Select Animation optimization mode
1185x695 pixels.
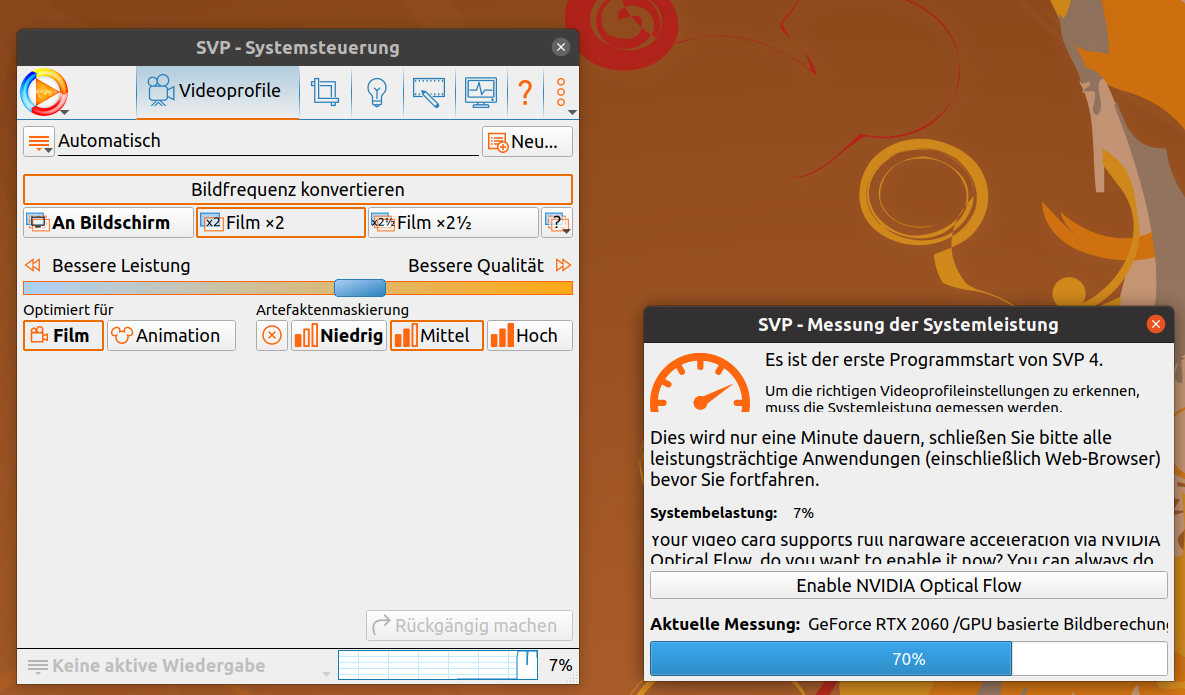coord(171,336)
